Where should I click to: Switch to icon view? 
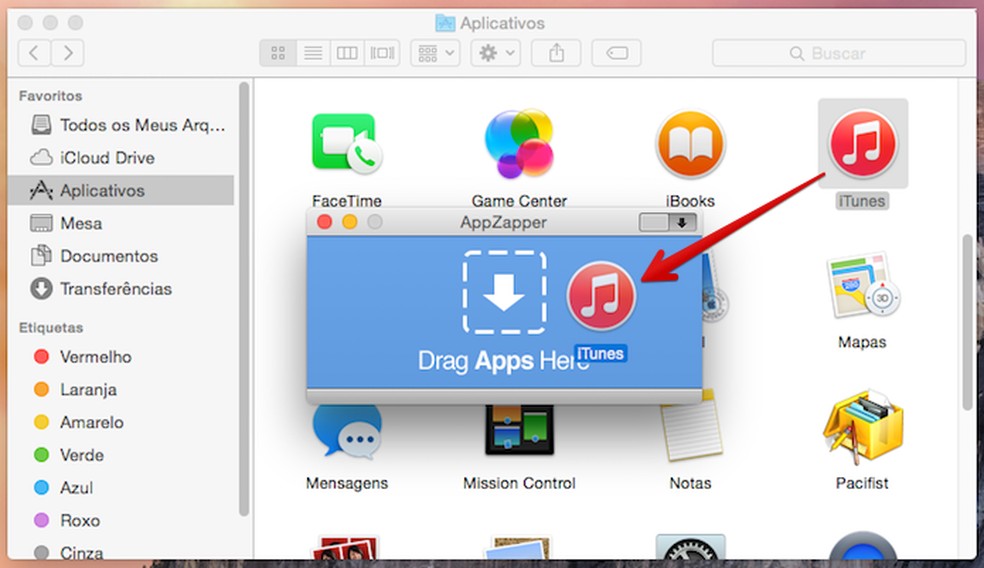pyautogui.click(x=278, y=53)
